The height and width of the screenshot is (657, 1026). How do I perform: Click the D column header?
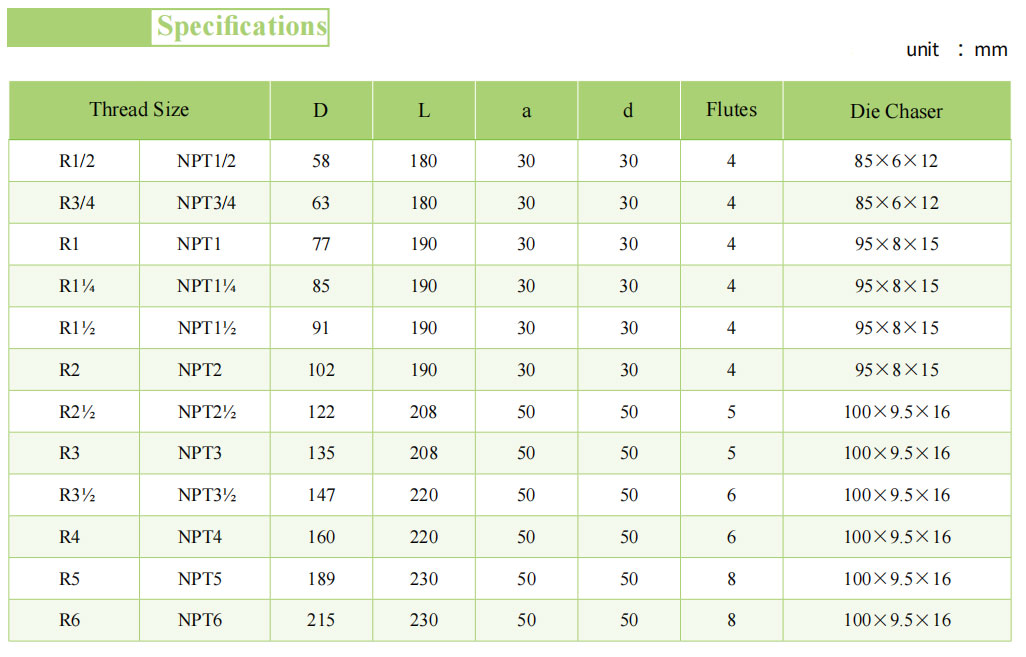coord(320,110)
